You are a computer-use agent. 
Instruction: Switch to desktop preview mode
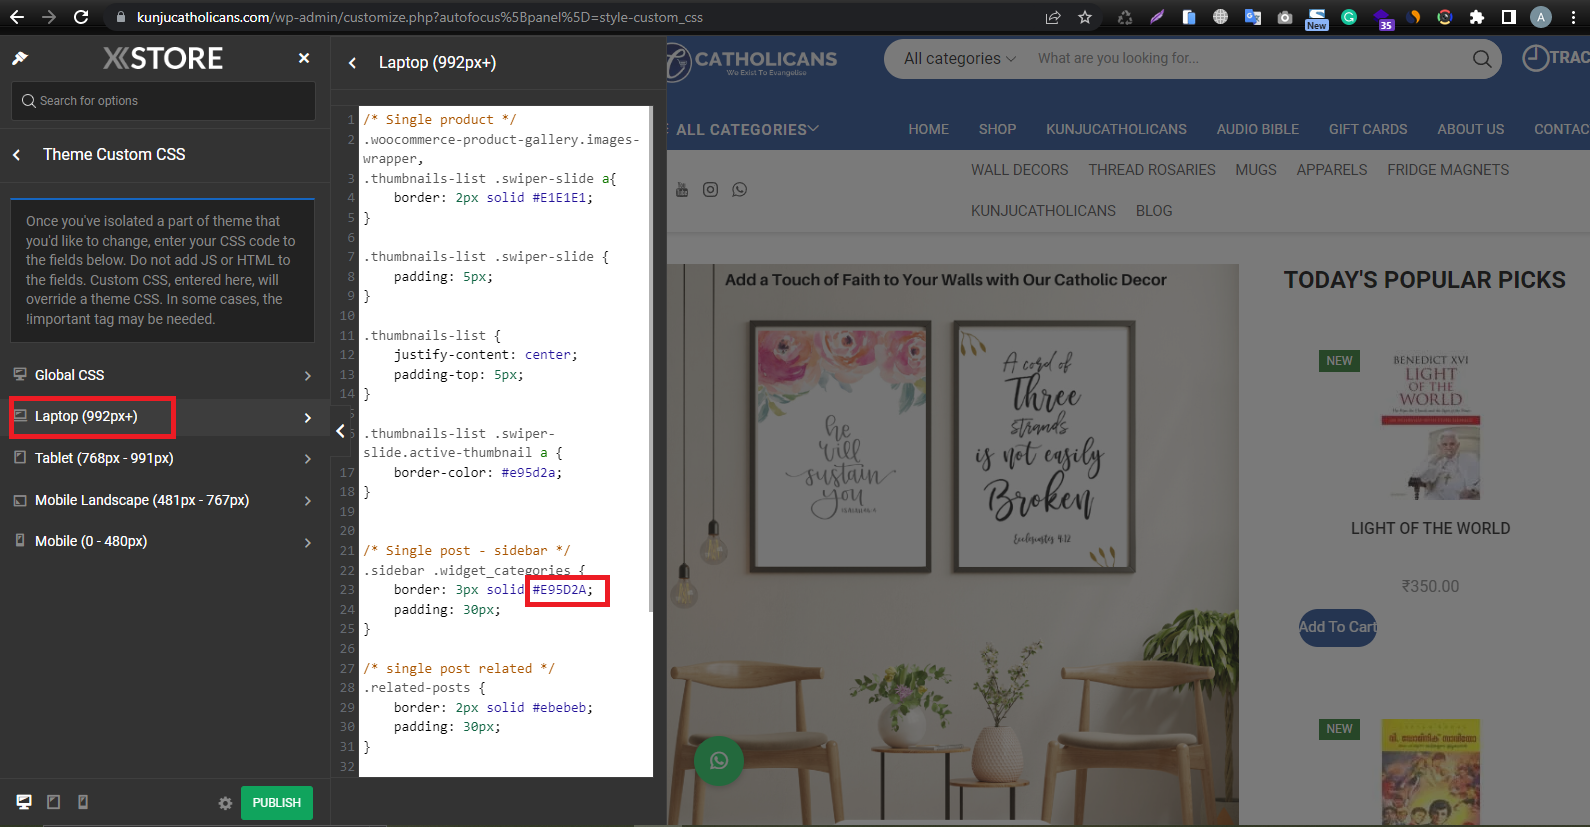click(x=24, y=802)
